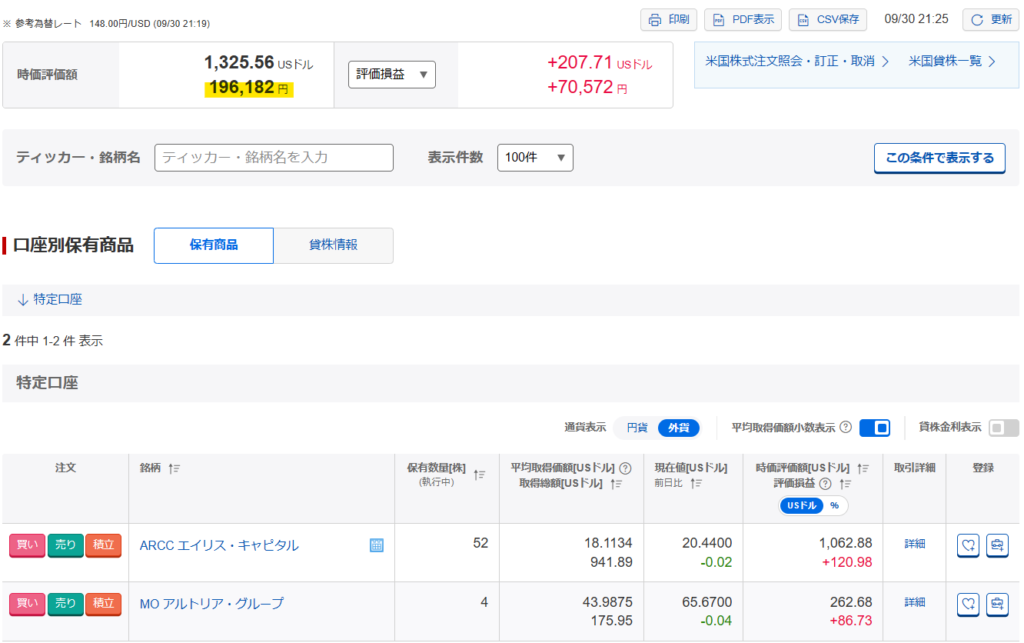Toggle 平均取得価額小数表示 switch off
This screenshot has width=1024, height=643.
tap(874, 428)
